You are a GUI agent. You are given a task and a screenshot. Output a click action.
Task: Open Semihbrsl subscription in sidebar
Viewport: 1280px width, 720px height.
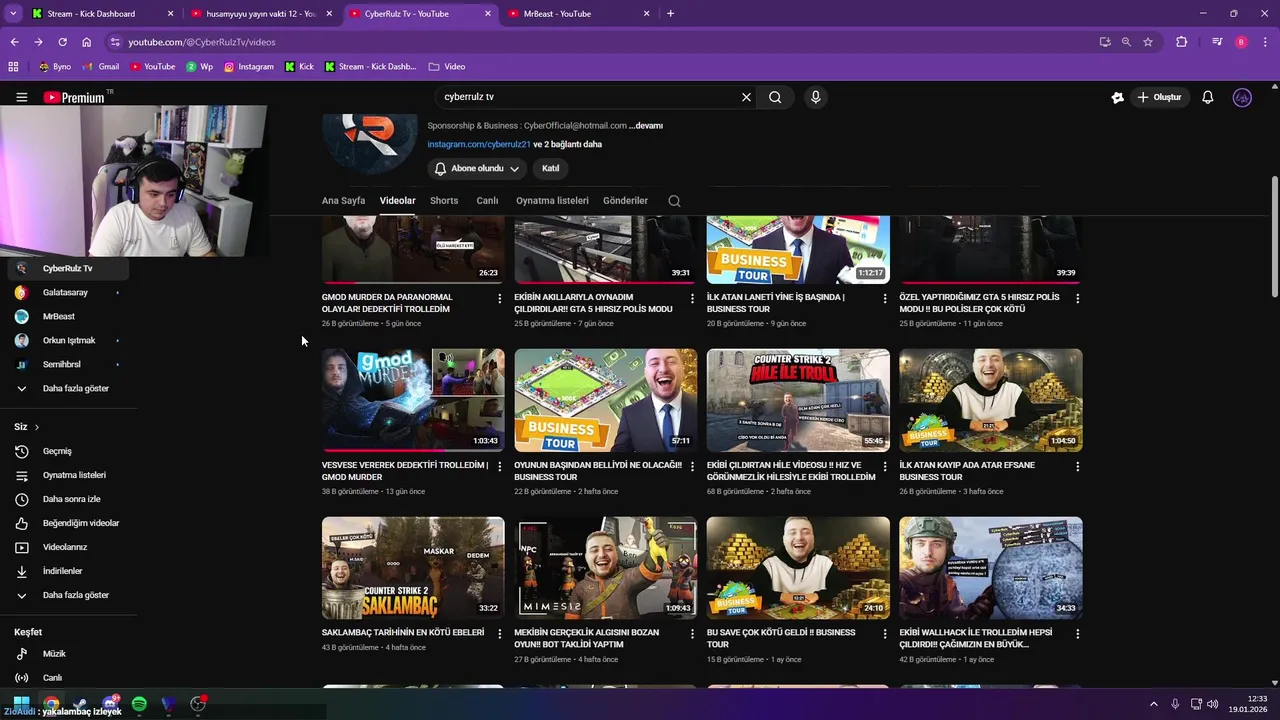69,365
